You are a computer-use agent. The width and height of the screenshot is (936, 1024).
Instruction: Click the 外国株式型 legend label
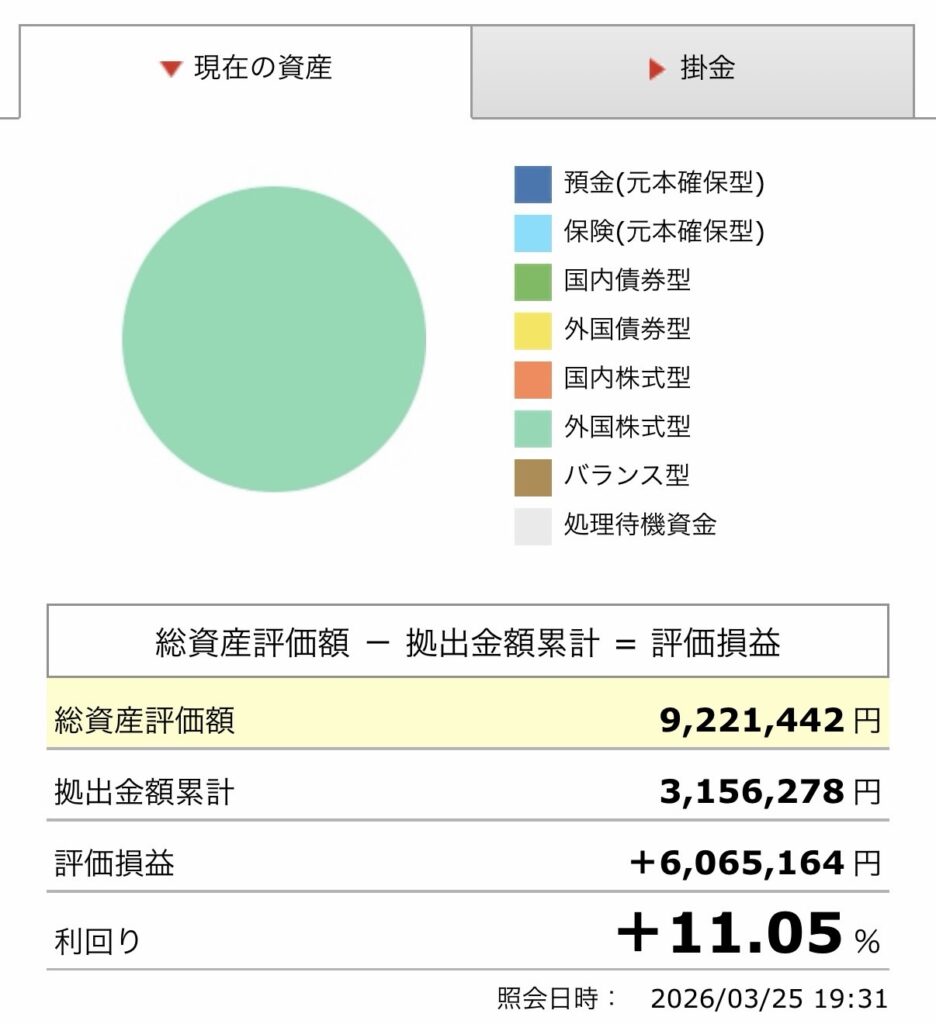627,427
